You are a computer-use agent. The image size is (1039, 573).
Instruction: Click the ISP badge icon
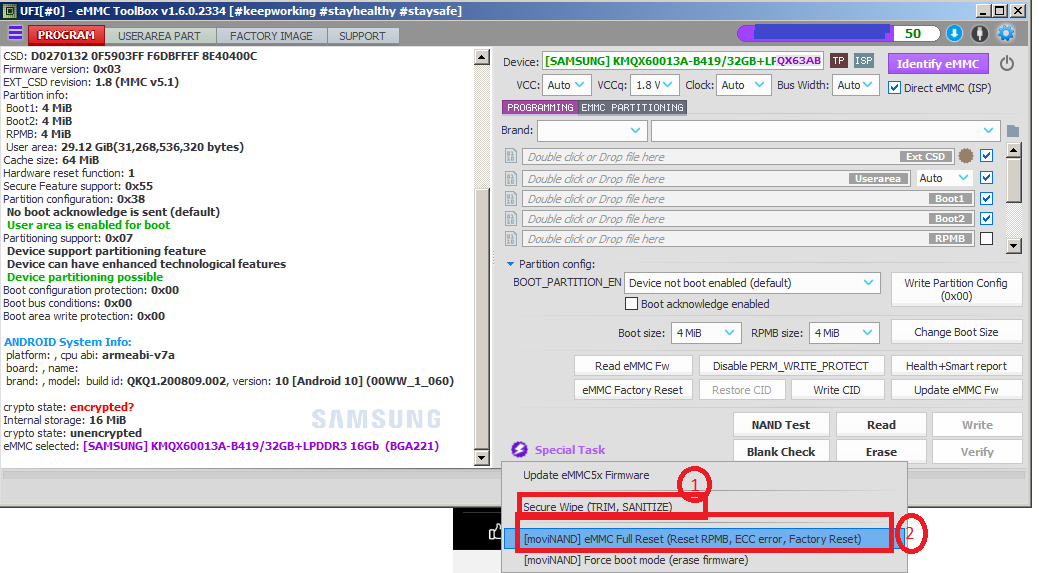(863, 61)
